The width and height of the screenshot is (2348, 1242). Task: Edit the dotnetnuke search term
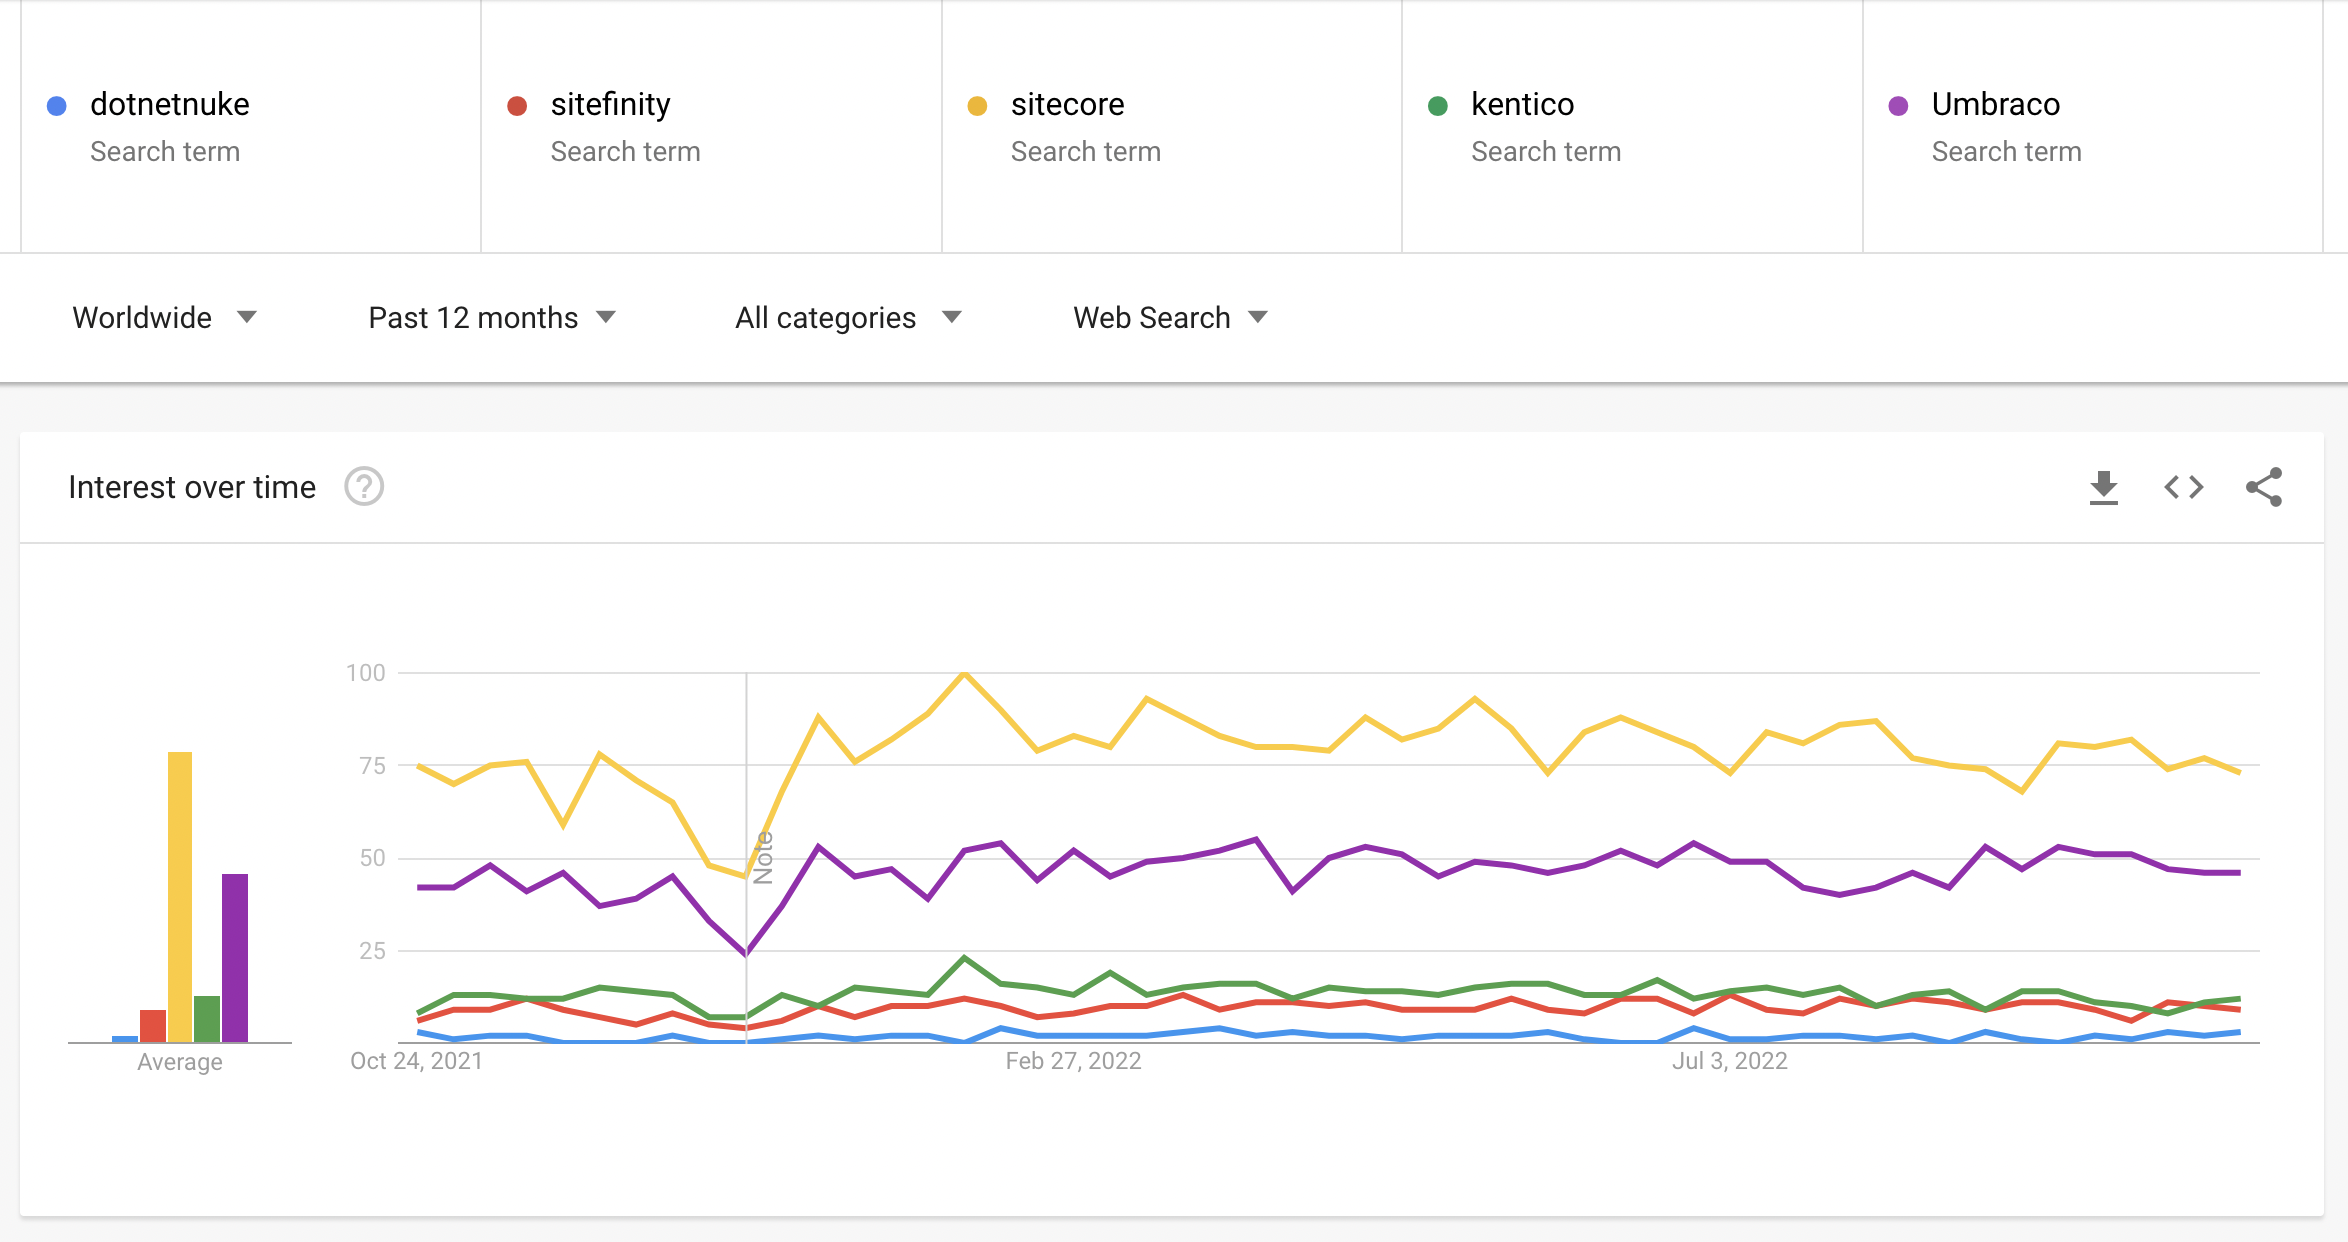pyautogui.click(x=170, y=105)
